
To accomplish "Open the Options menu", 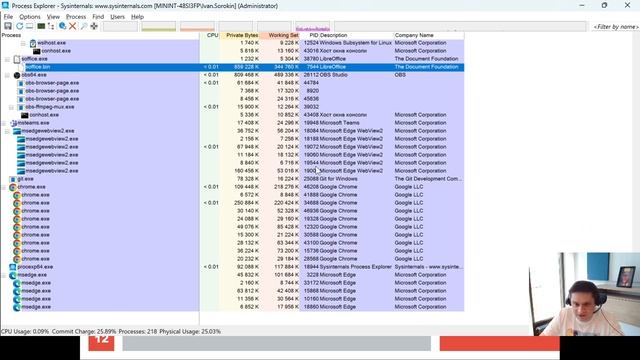I will tap(30, 17).
